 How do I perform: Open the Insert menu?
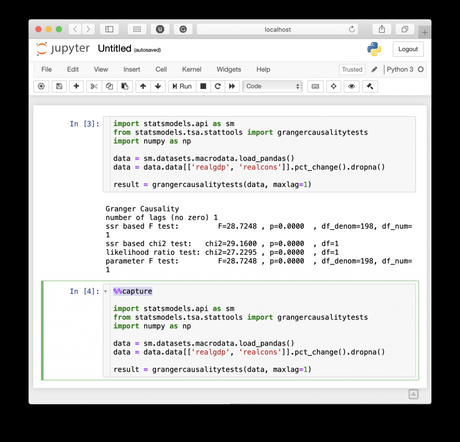coord(132,69)
